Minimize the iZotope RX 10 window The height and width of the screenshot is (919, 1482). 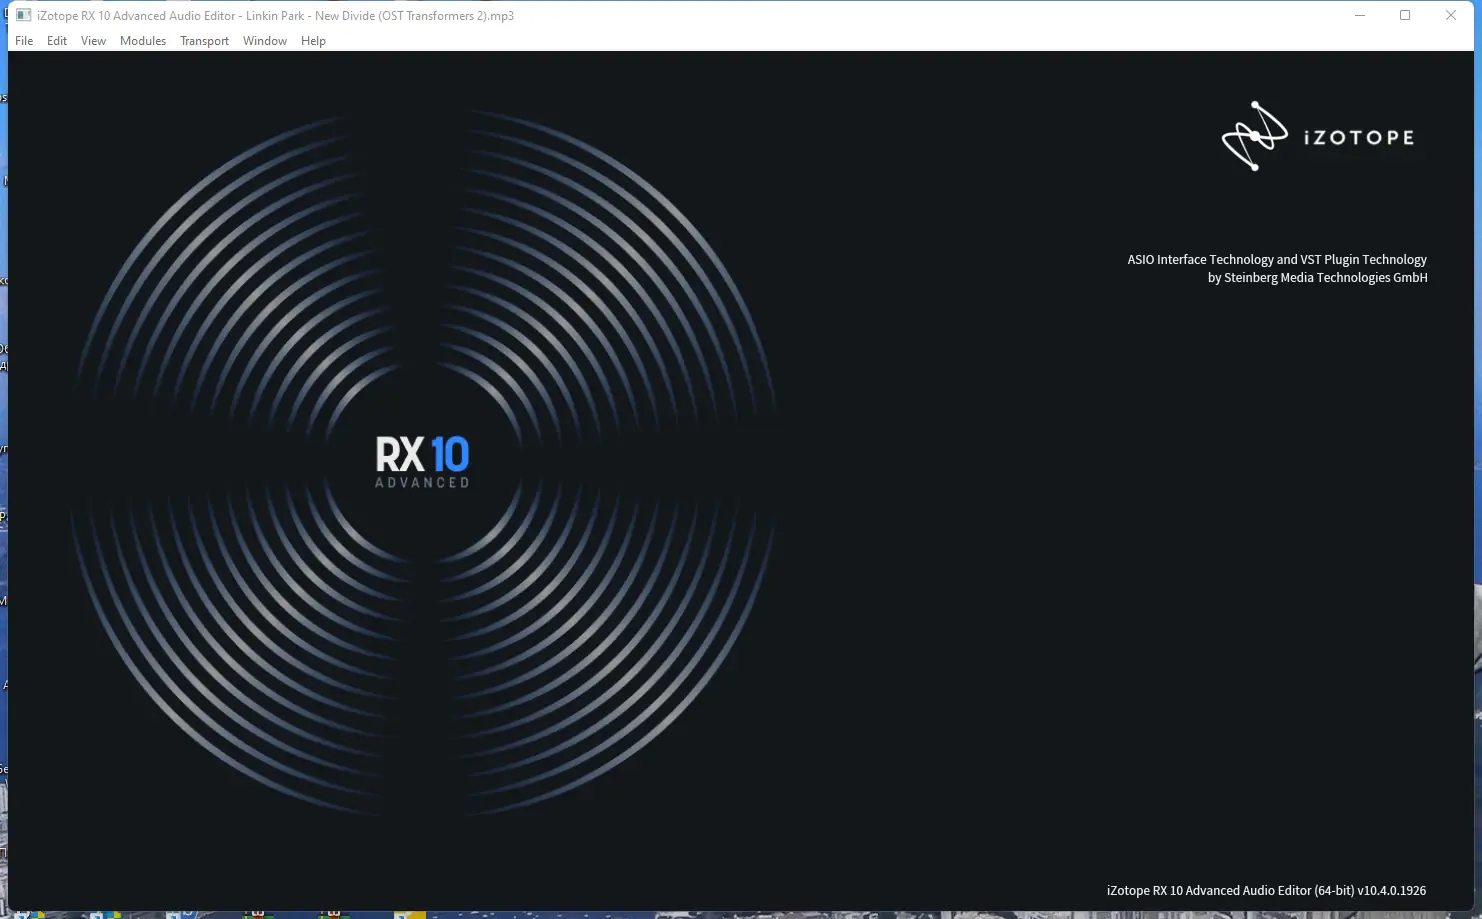pyautogui.click(x=1360, y=15)
